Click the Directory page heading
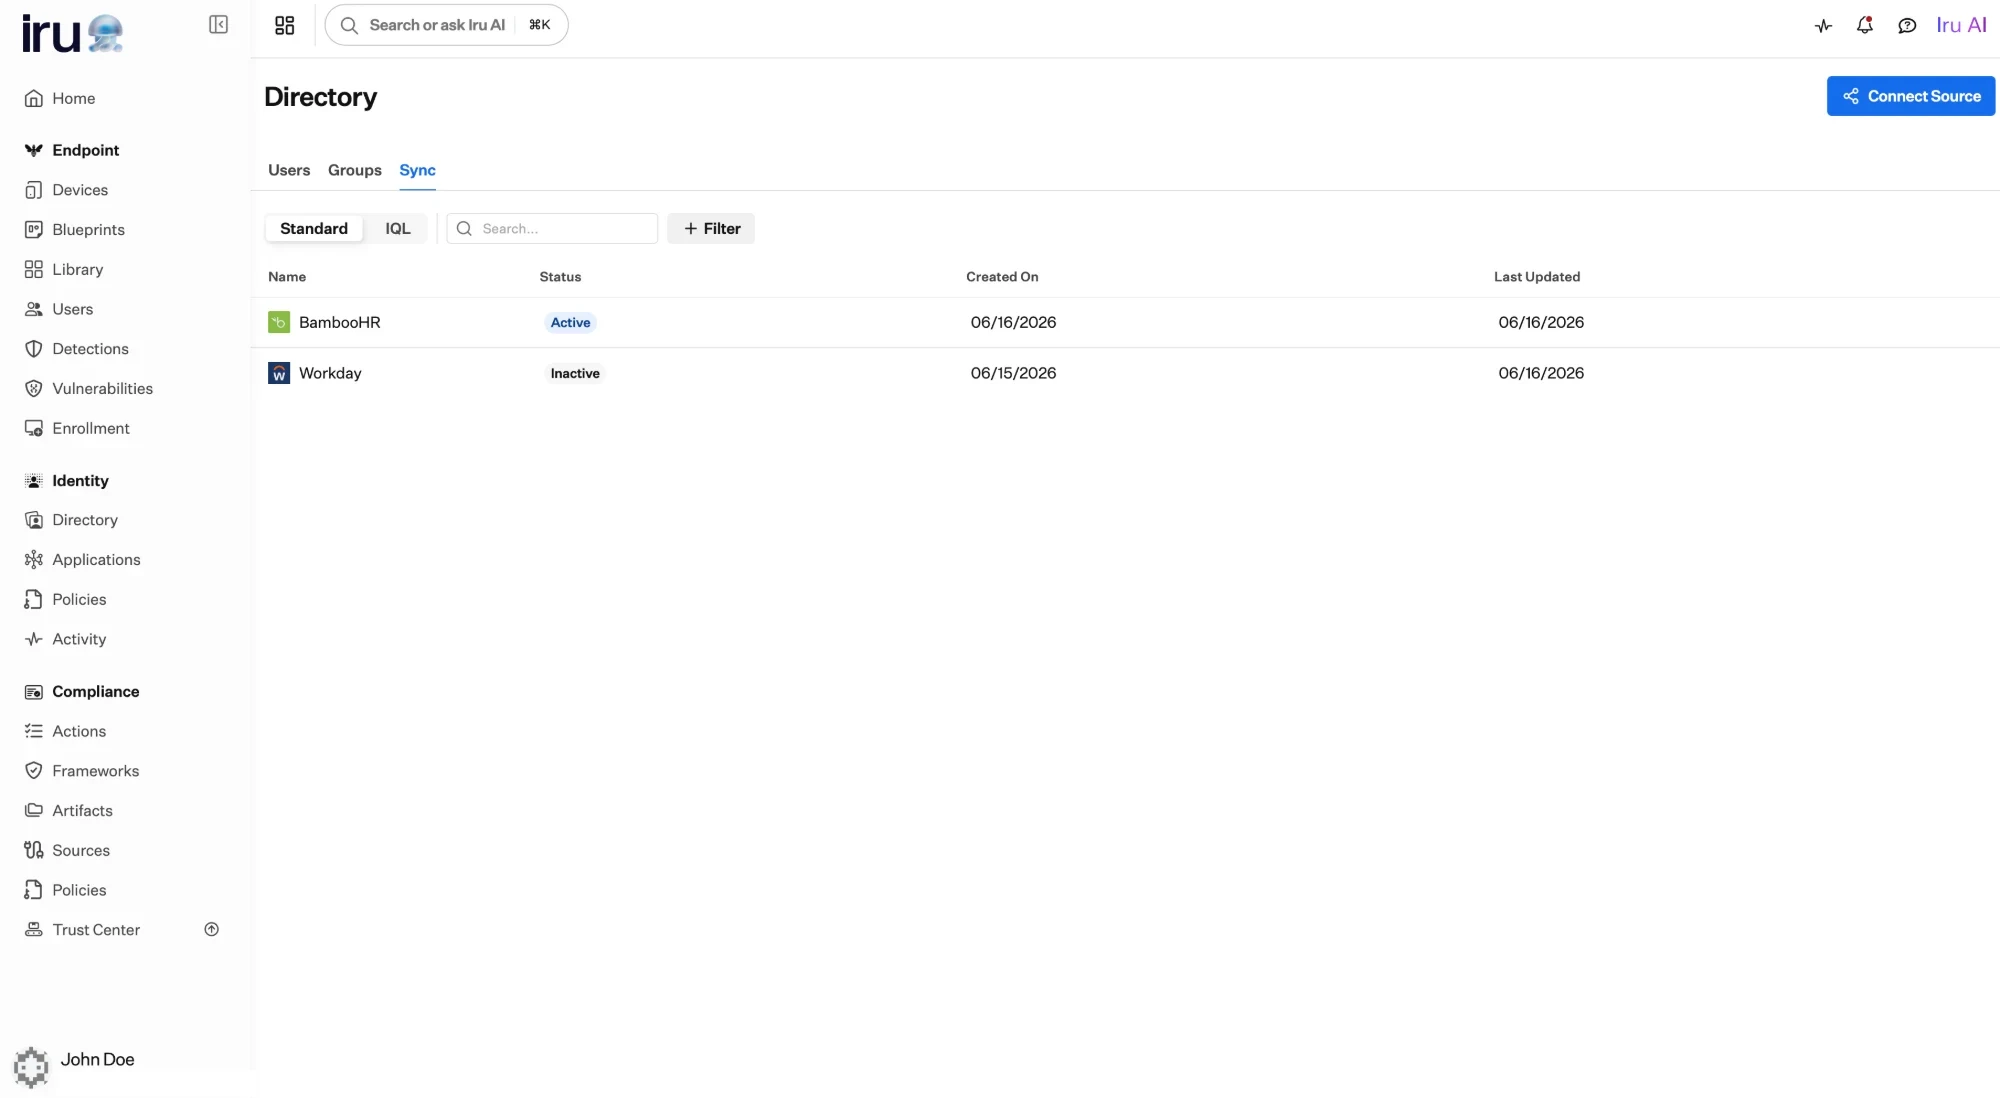Screen dimensions: 2000x1098 (320, 97)
